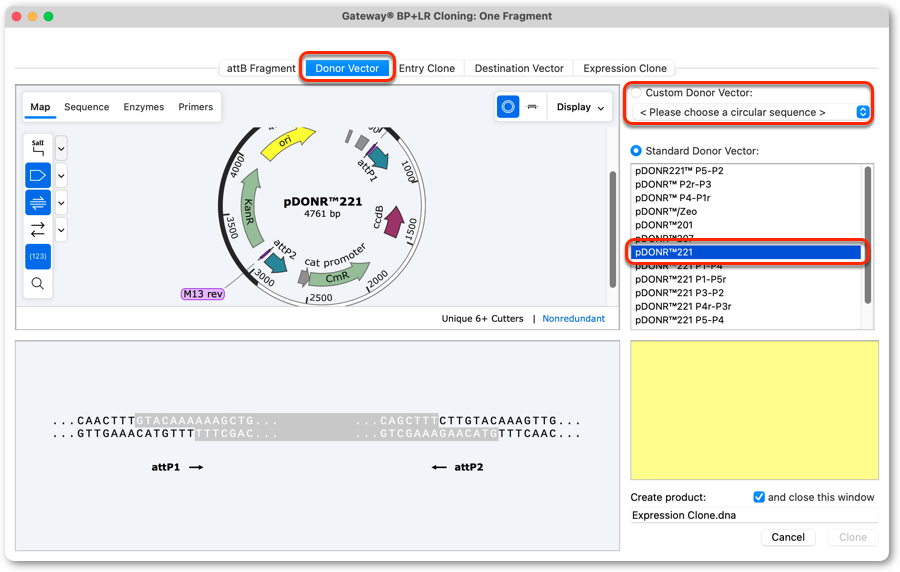
Task: Expand the primers options chevron
Action: click(x=61, y=203)
